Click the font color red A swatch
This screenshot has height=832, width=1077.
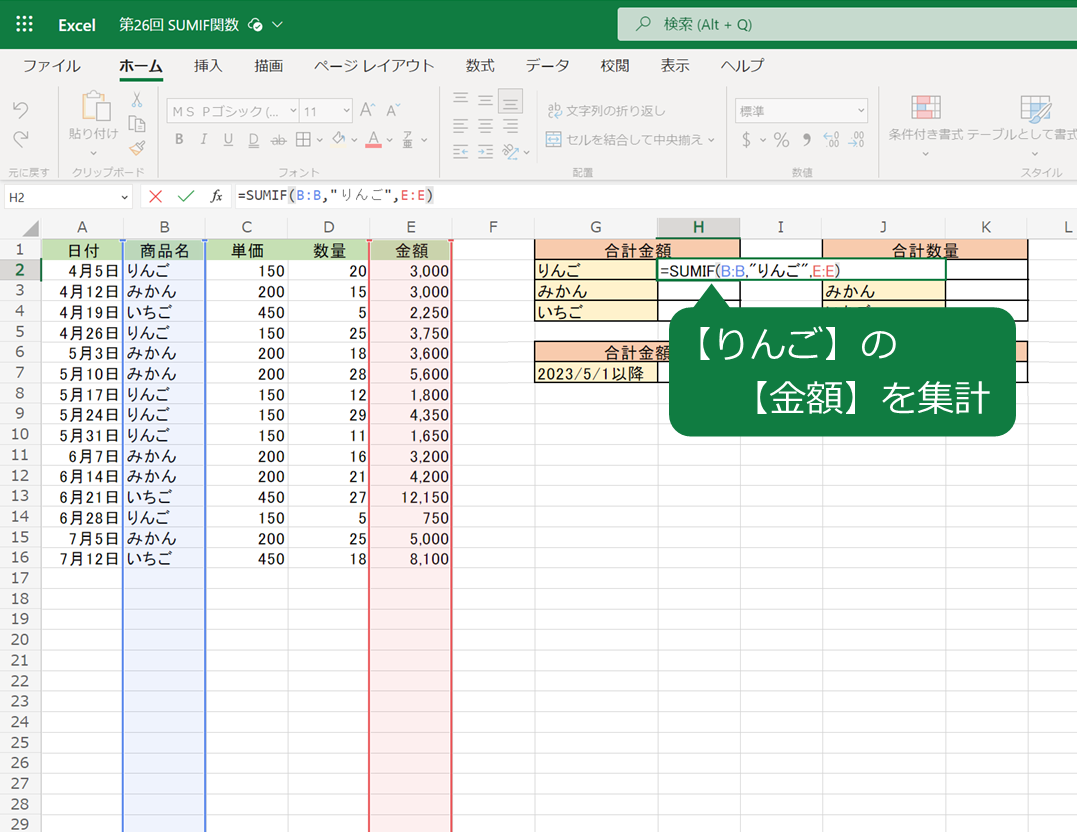click(373, 140)
